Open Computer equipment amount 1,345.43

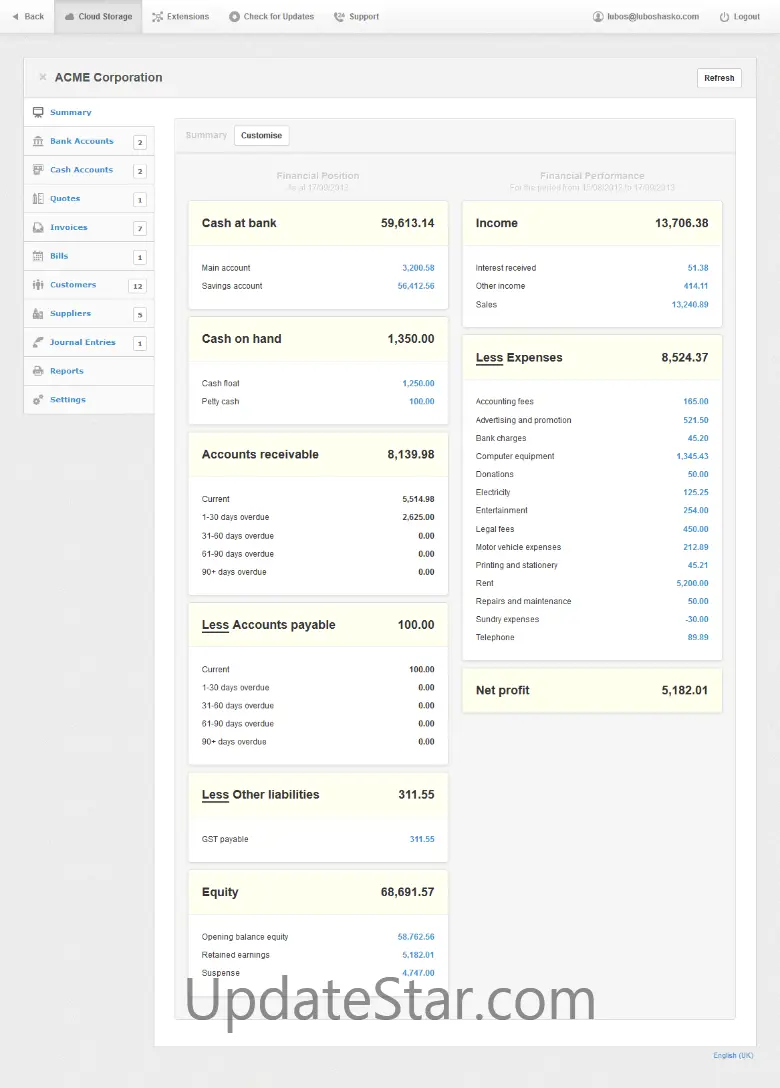pos(693,456)
